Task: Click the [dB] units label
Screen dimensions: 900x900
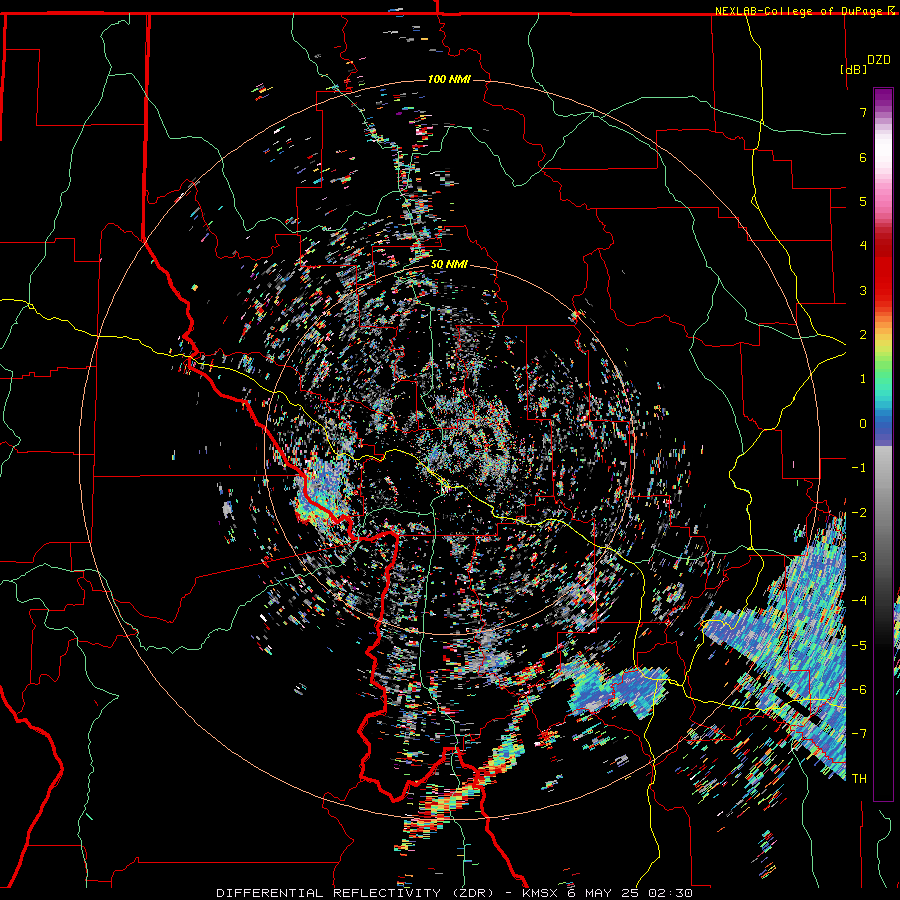Action: (854, 69)
